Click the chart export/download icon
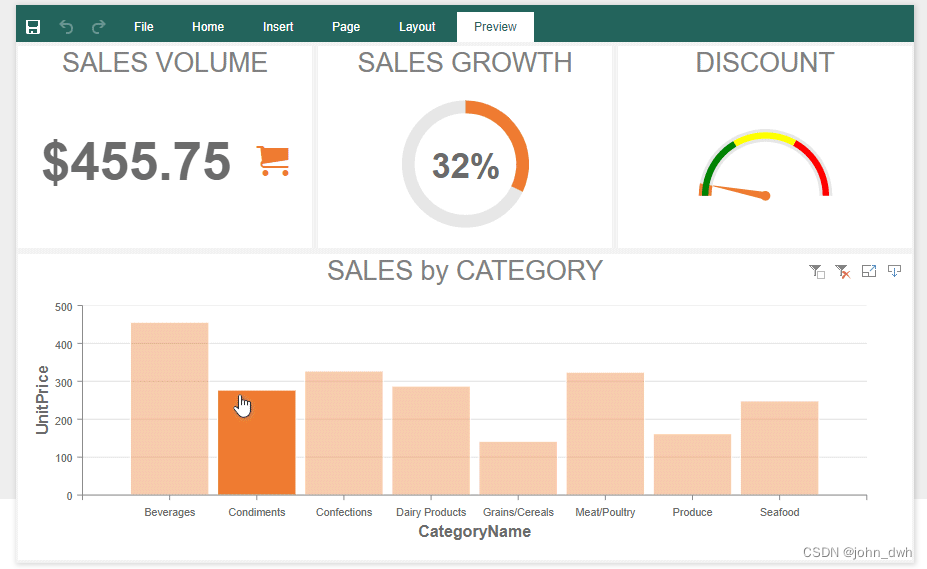Image resolution: width=927 pixels, height=569 pixels. click(895, 271)
